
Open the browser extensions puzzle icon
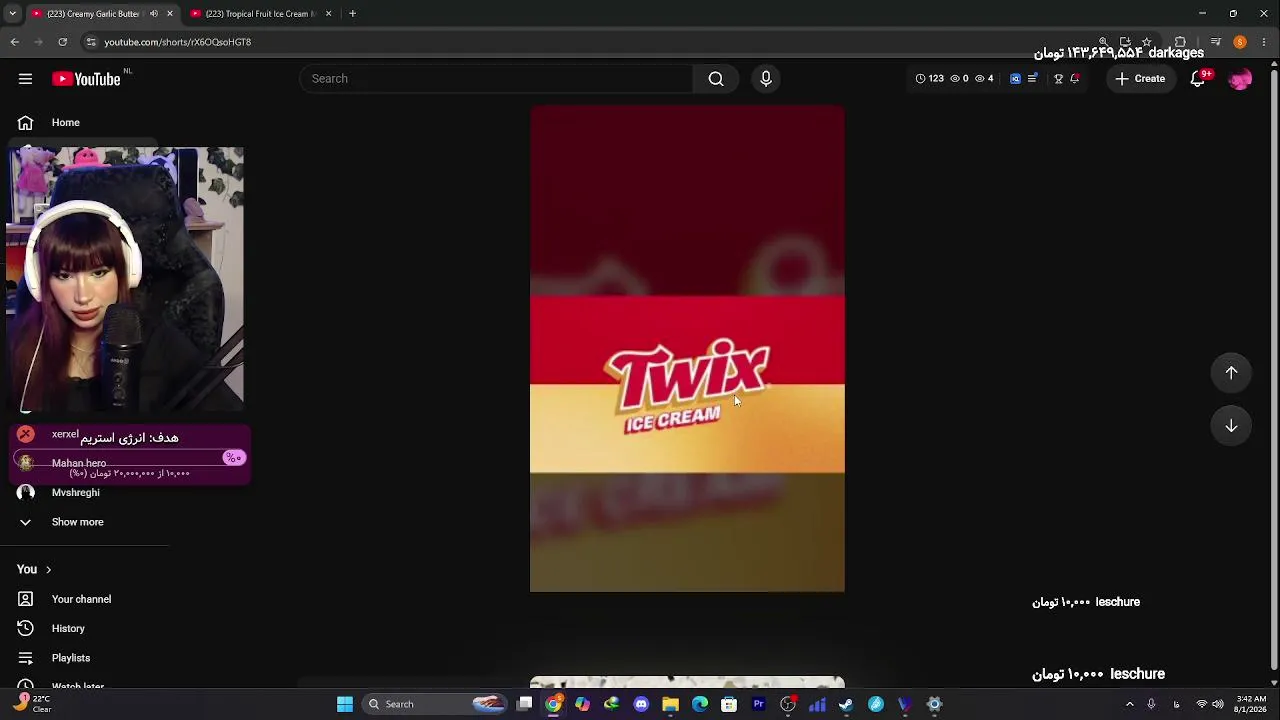1180,42
